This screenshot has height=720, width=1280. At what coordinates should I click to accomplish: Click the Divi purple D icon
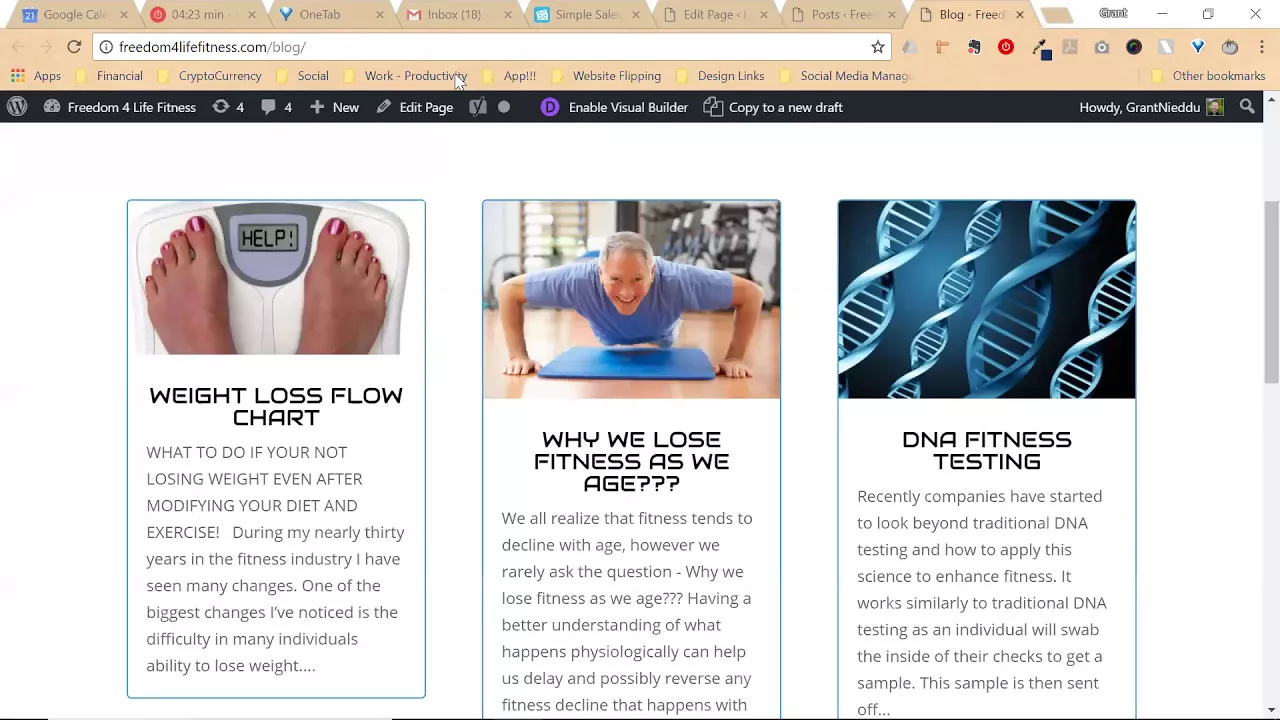[550, 107]
